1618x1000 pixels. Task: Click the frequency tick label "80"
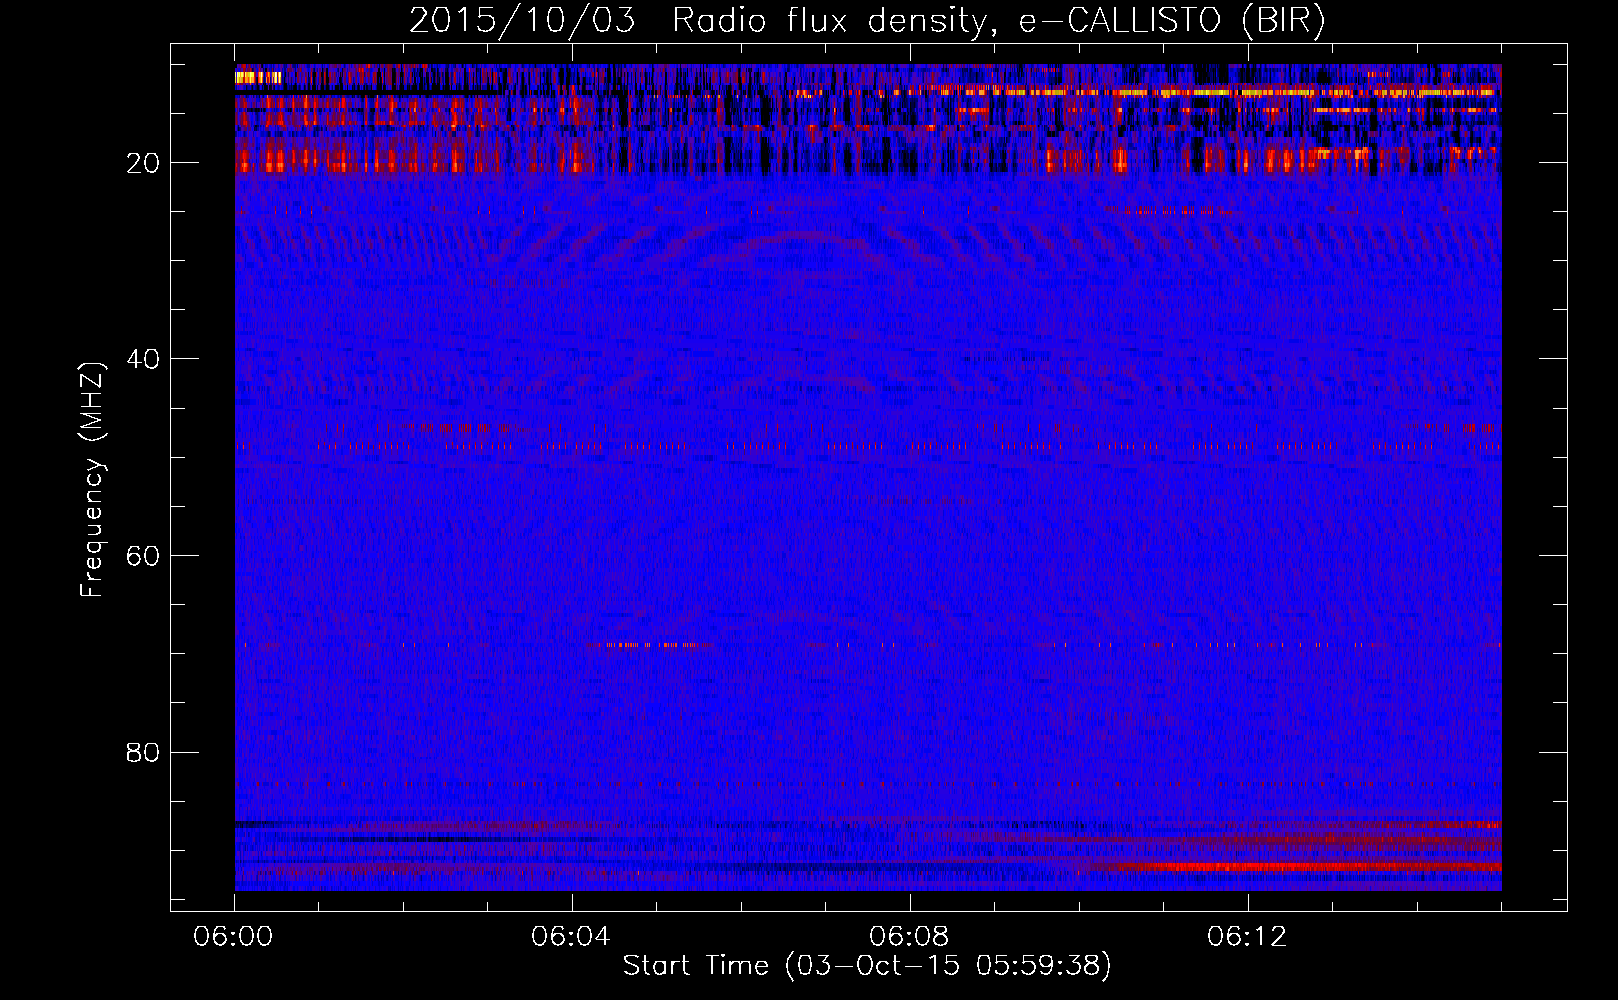click(144, 752)
